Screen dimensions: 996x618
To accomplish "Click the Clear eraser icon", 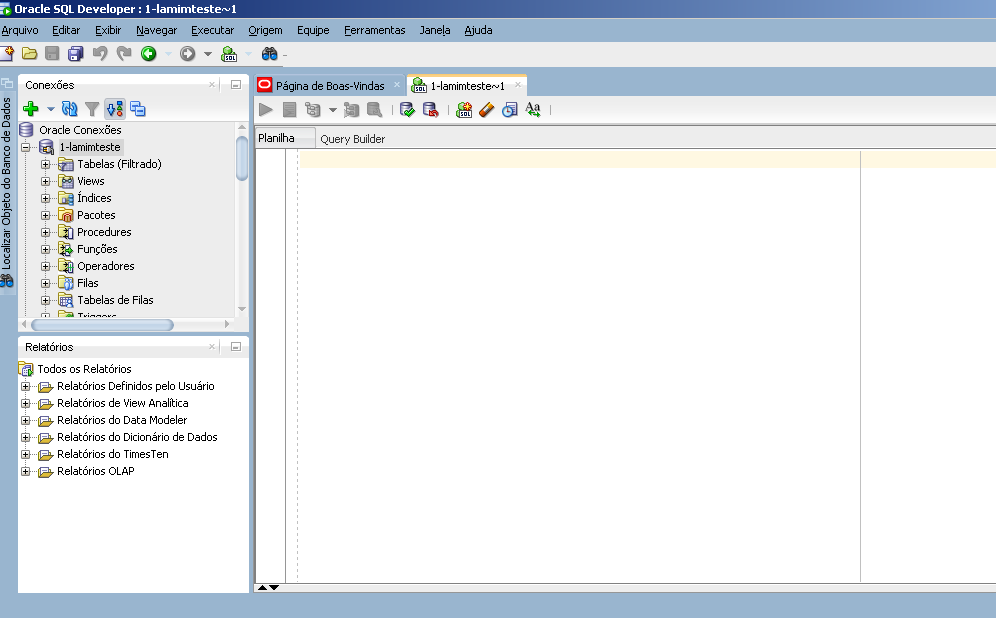I will coord(487,110).
